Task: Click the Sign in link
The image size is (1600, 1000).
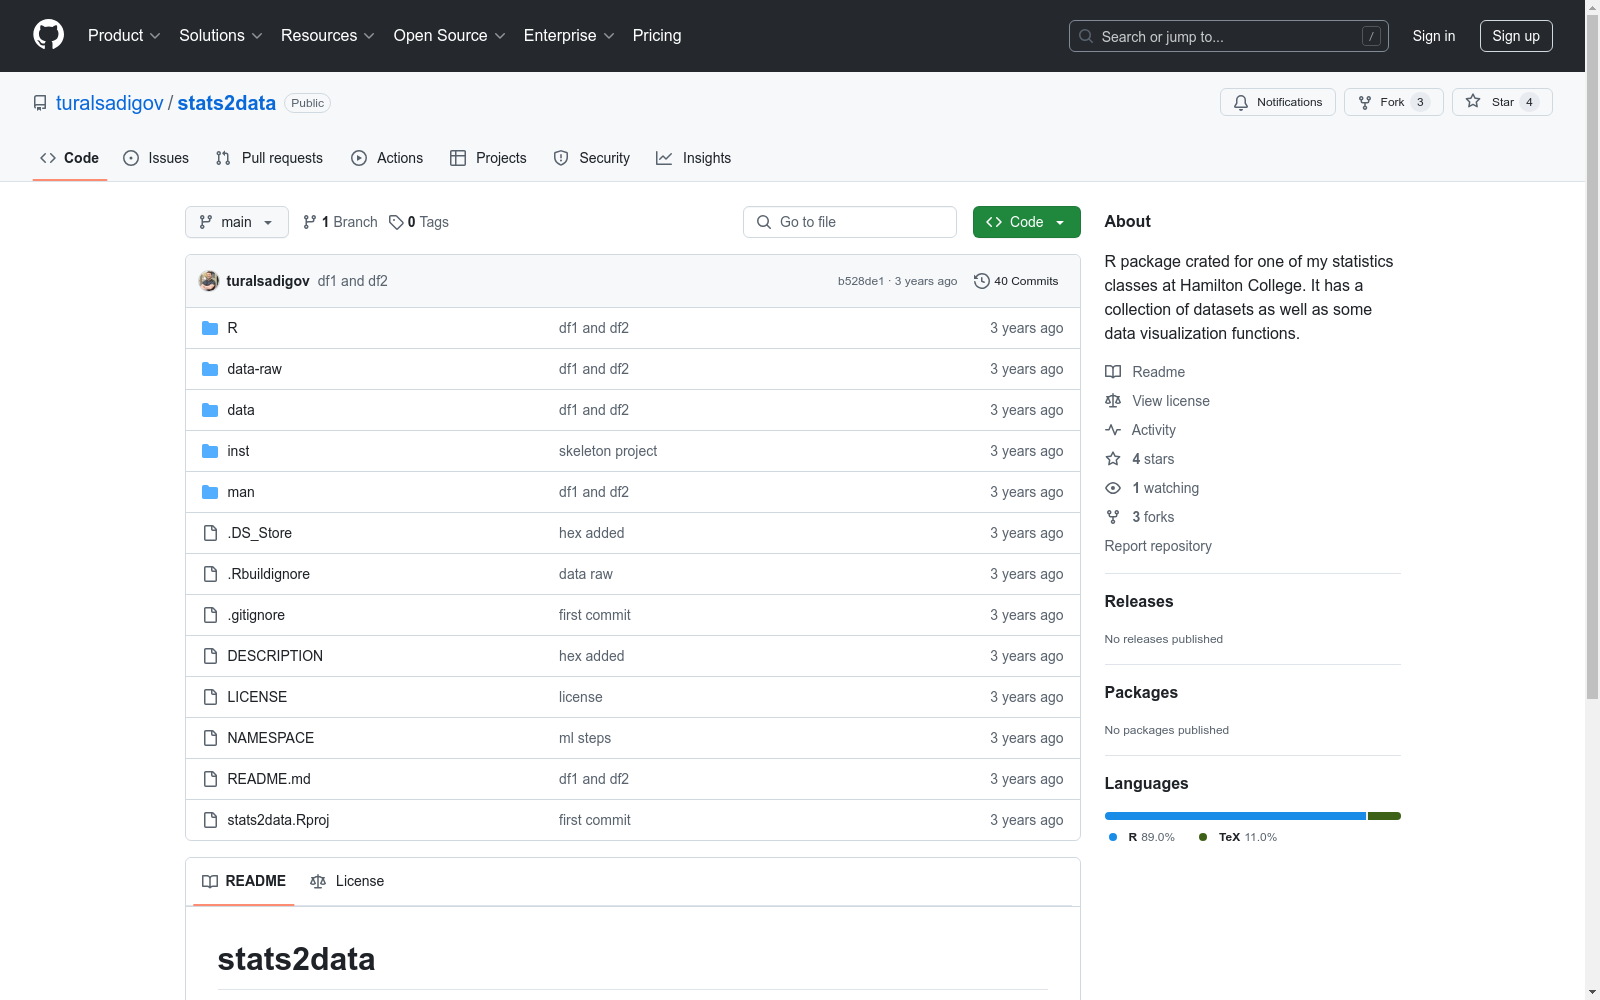Action: point(1434,36)
